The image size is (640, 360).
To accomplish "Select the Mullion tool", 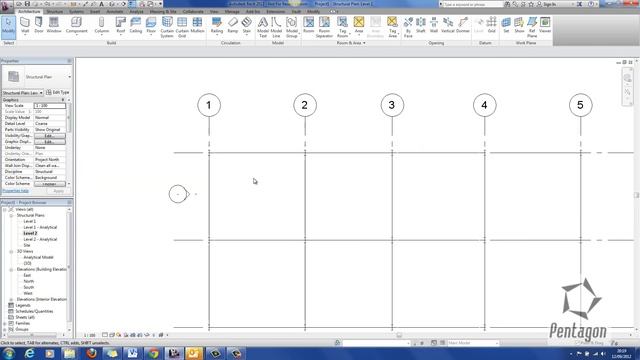I will (198, 25).
